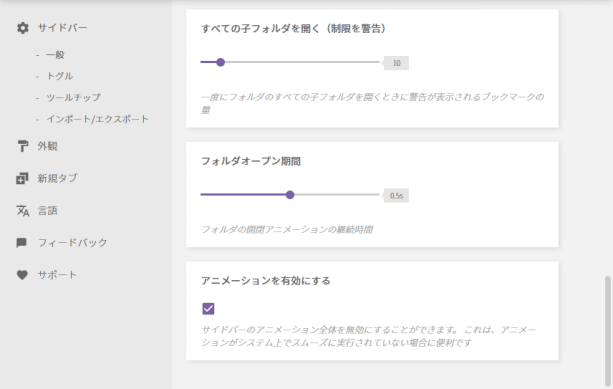Open the 一般 submenu item
The width and height of the screenshot is (613, 389).
coord(55,55)
